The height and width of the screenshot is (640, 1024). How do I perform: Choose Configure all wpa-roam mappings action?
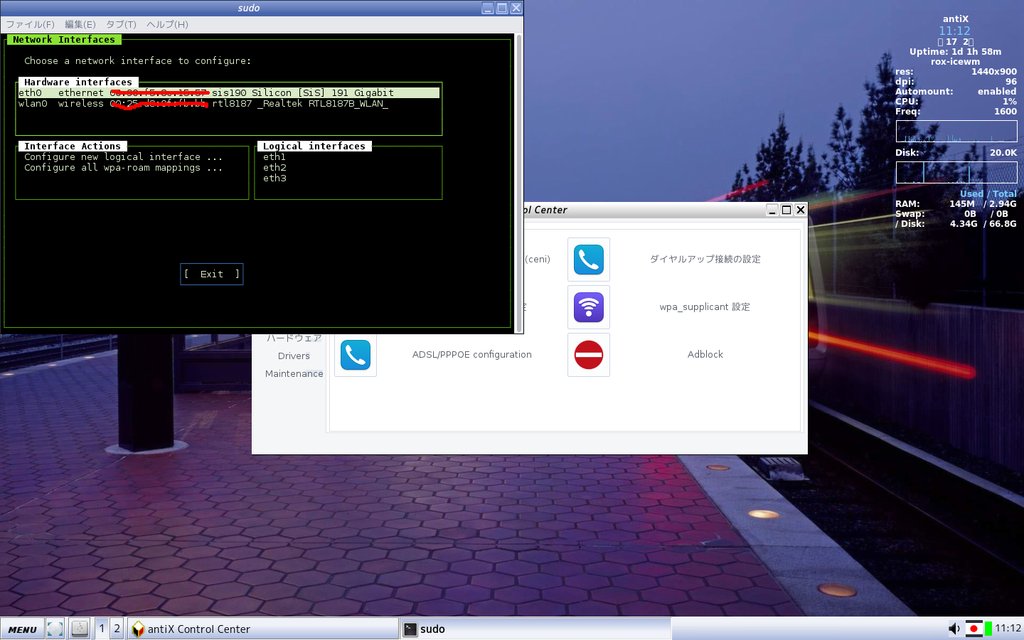point(123,168)
